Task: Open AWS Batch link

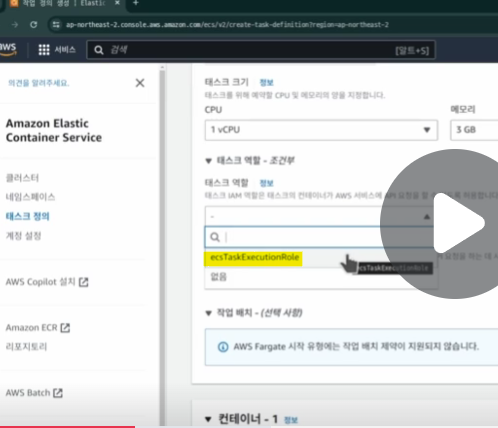Action: click(28, 393)
